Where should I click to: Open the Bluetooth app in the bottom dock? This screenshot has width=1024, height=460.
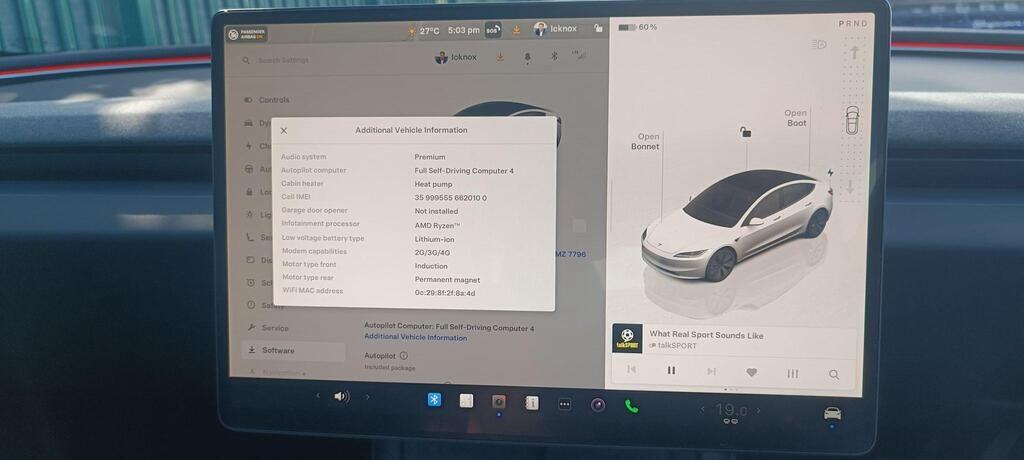click(x=434, y=400)
